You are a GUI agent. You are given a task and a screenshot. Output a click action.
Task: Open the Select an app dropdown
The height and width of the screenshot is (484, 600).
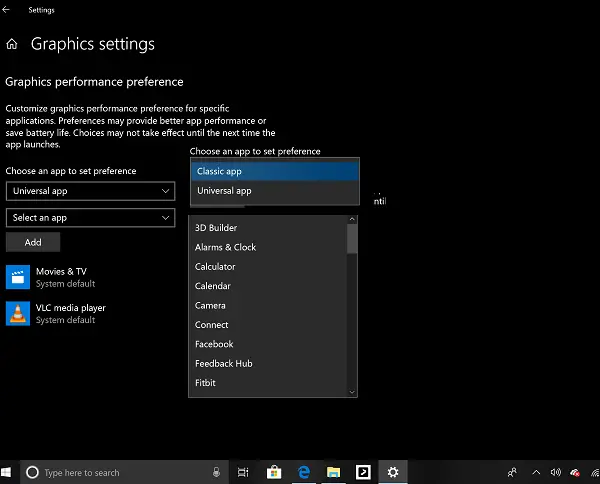[x=90, y=218]
